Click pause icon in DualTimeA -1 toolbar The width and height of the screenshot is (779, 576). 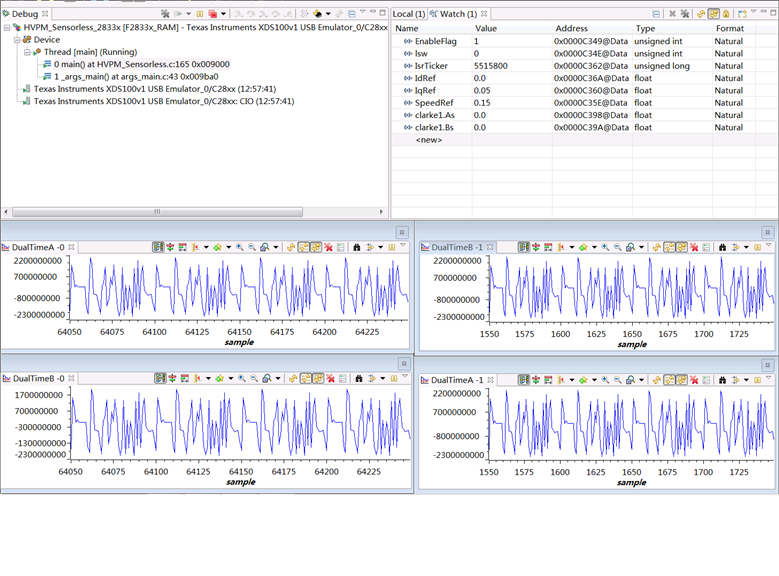[x=757, y=380]
